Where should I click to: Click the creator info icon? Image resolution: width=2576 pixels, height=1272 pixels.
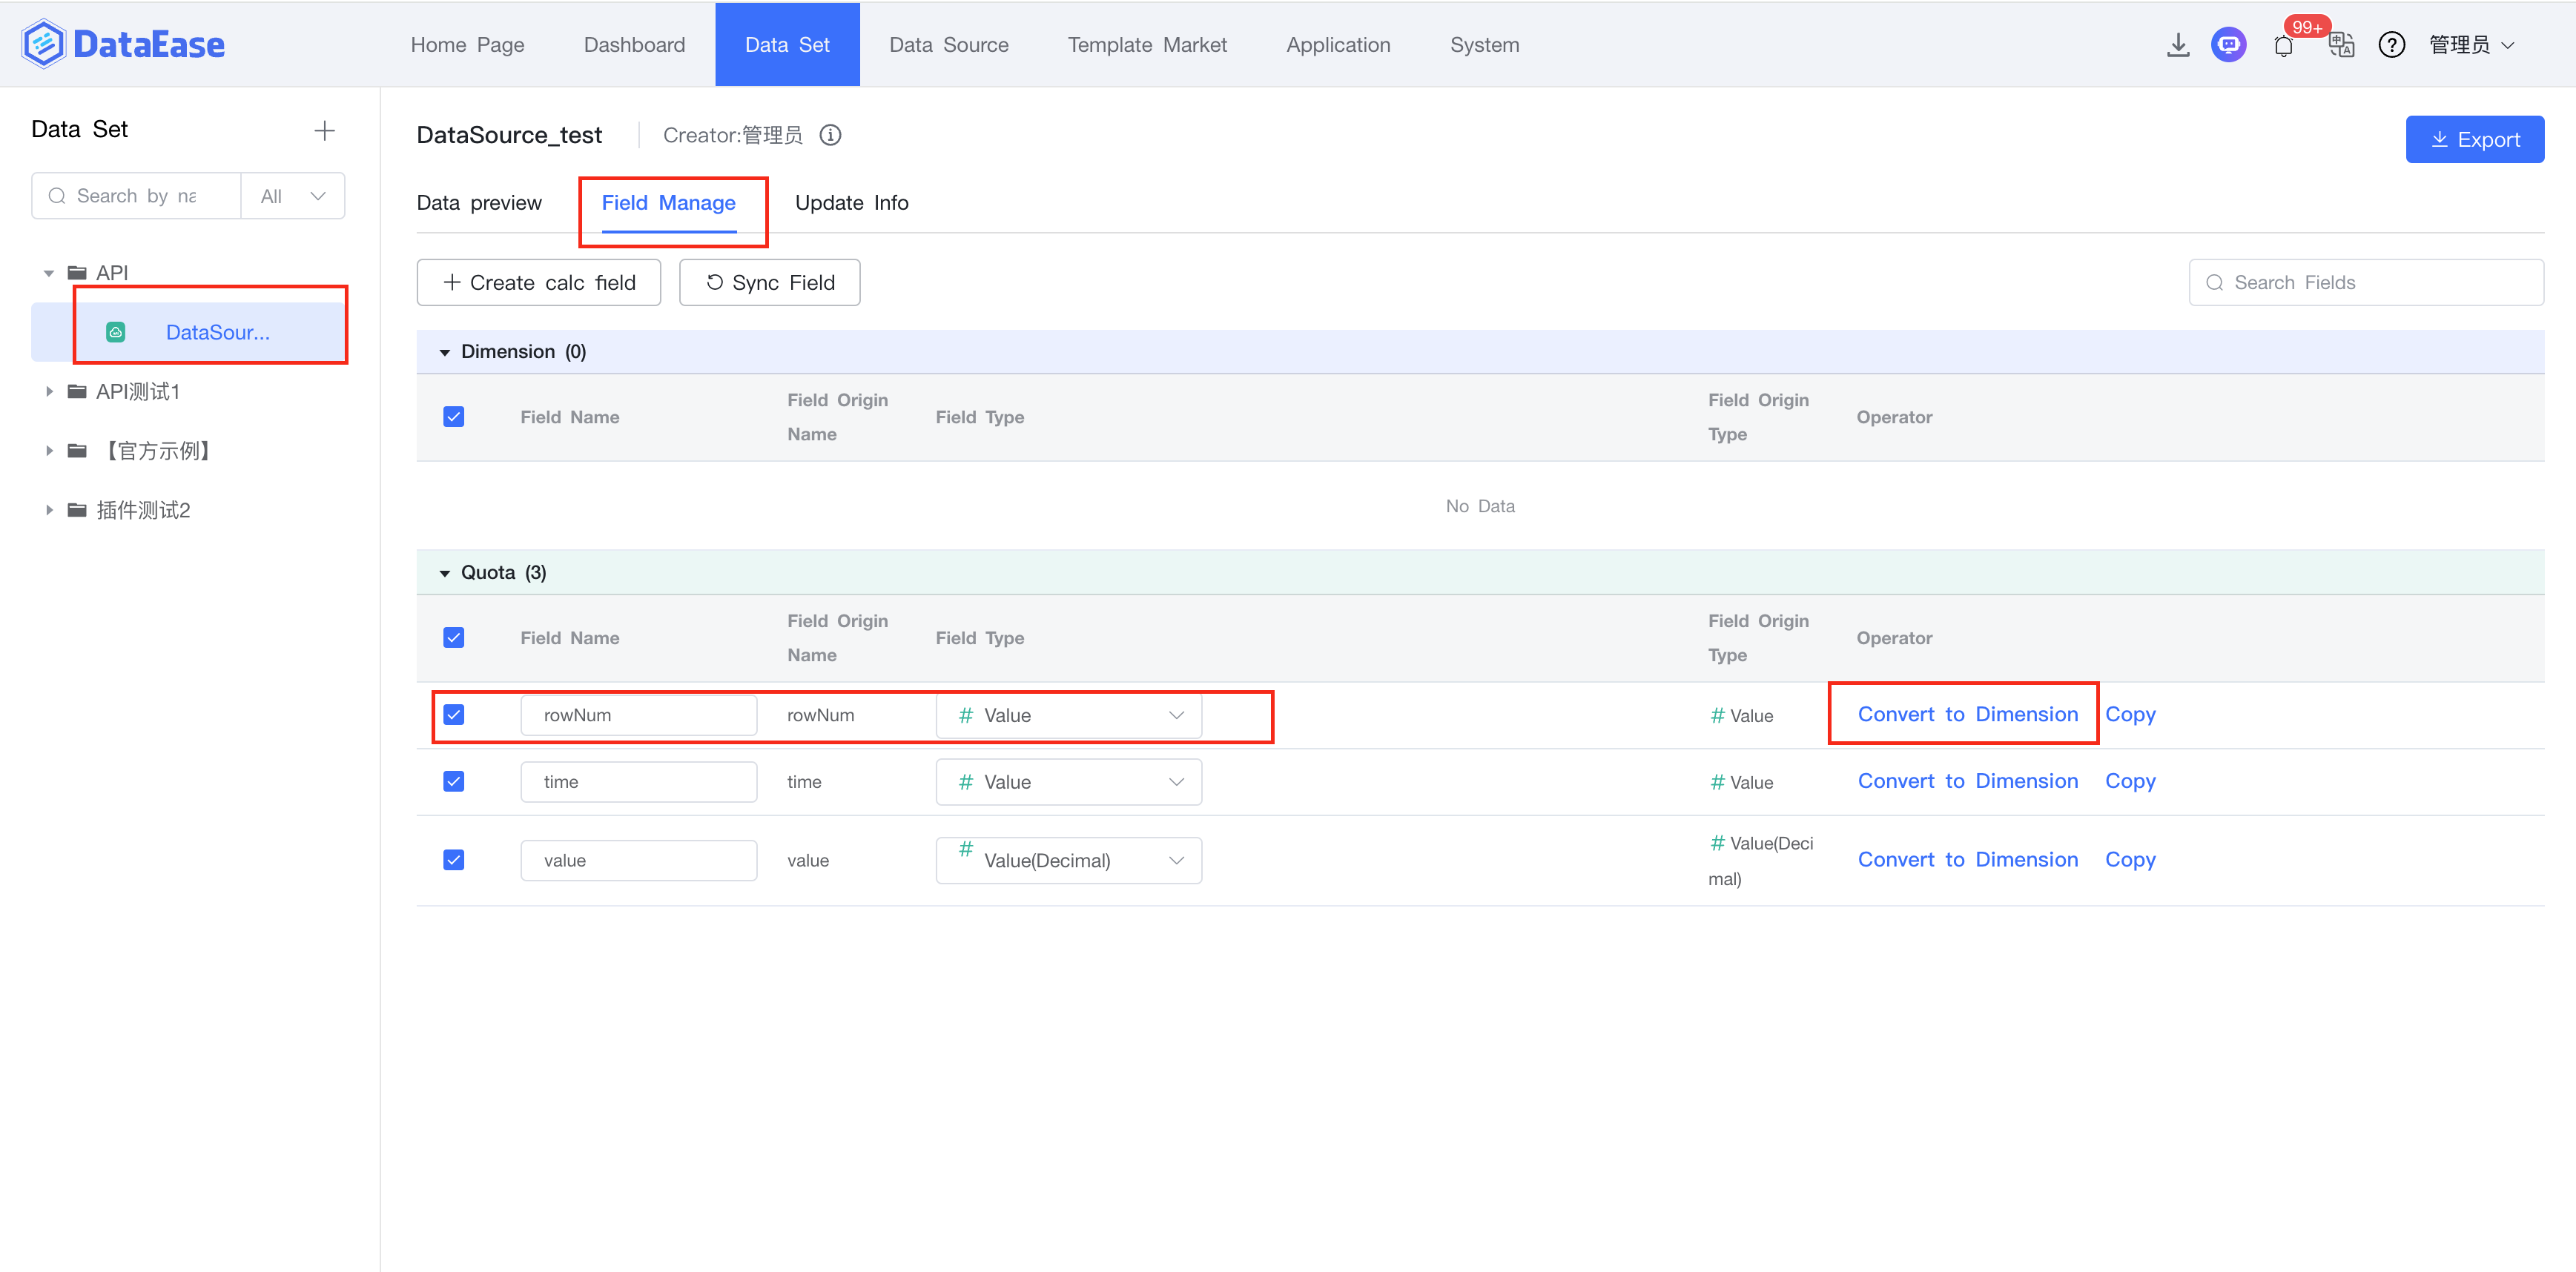tap(830, 135)
